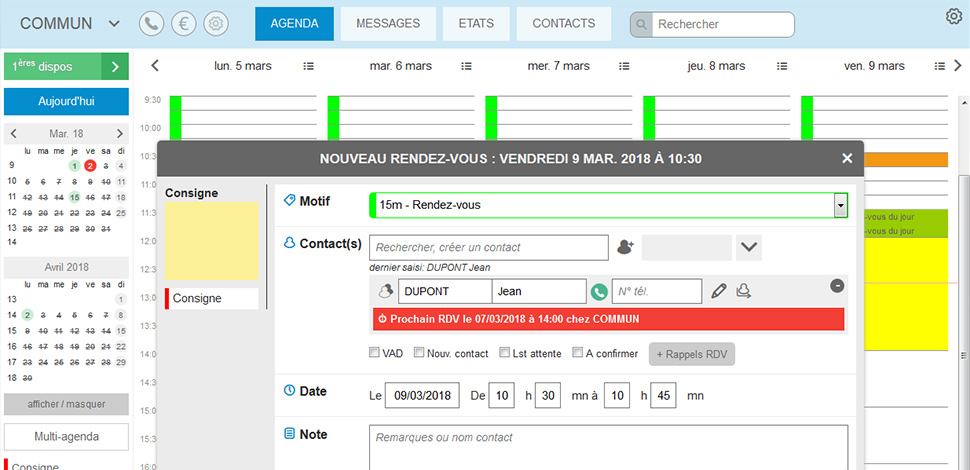Click the phone icon in header

[x=152, y=24]
